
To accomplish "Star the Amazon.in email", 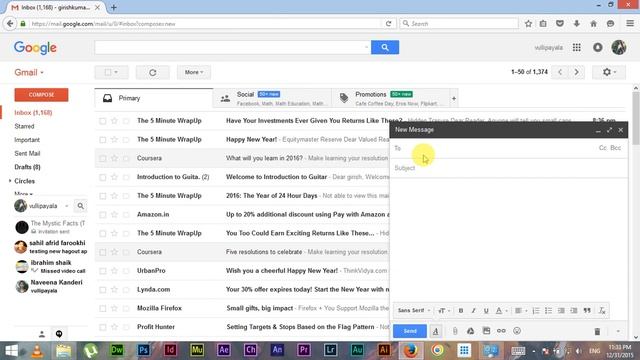I will [x=114, y=215].
